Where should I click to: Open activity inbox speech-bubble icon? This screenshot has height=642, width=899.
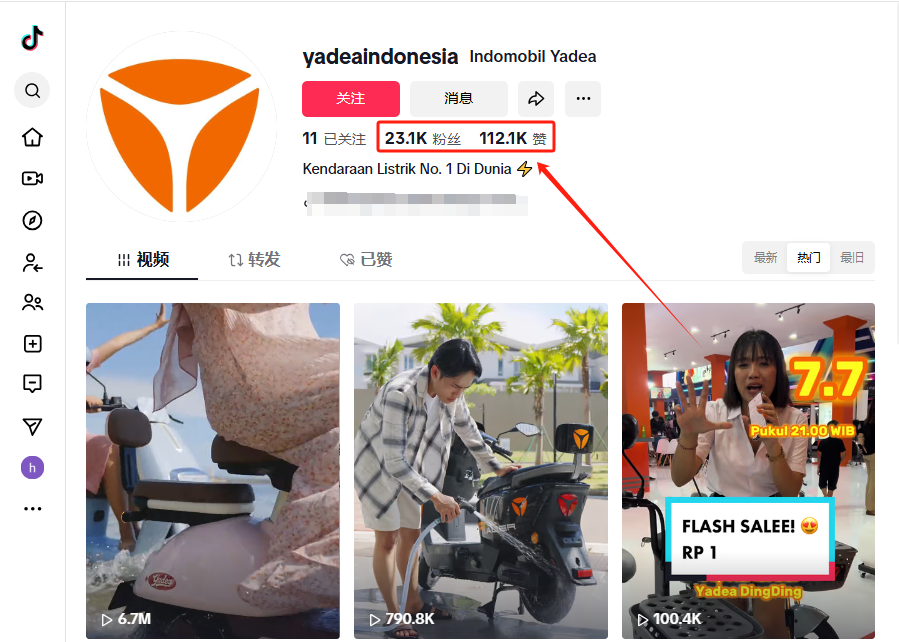32,383
